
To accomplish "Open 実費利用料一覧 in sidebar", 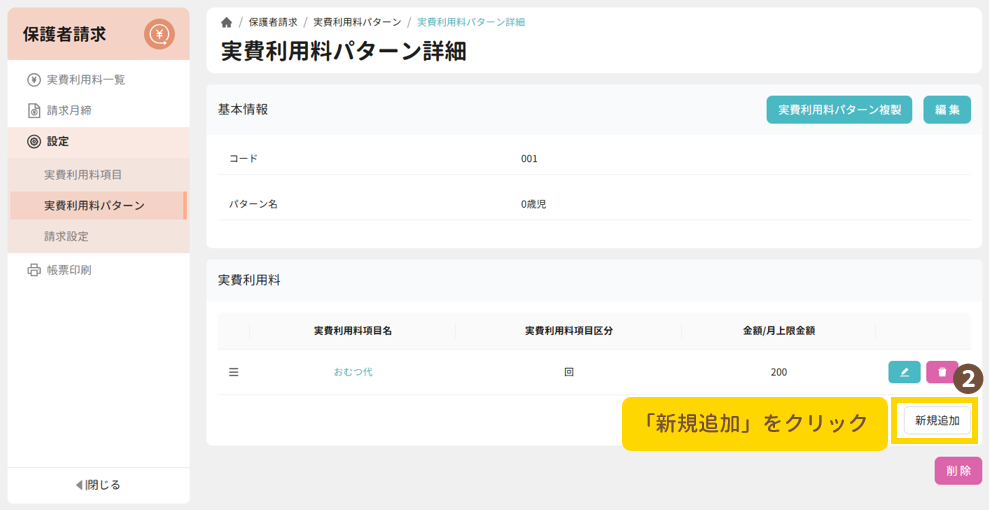I will point(86,80).
